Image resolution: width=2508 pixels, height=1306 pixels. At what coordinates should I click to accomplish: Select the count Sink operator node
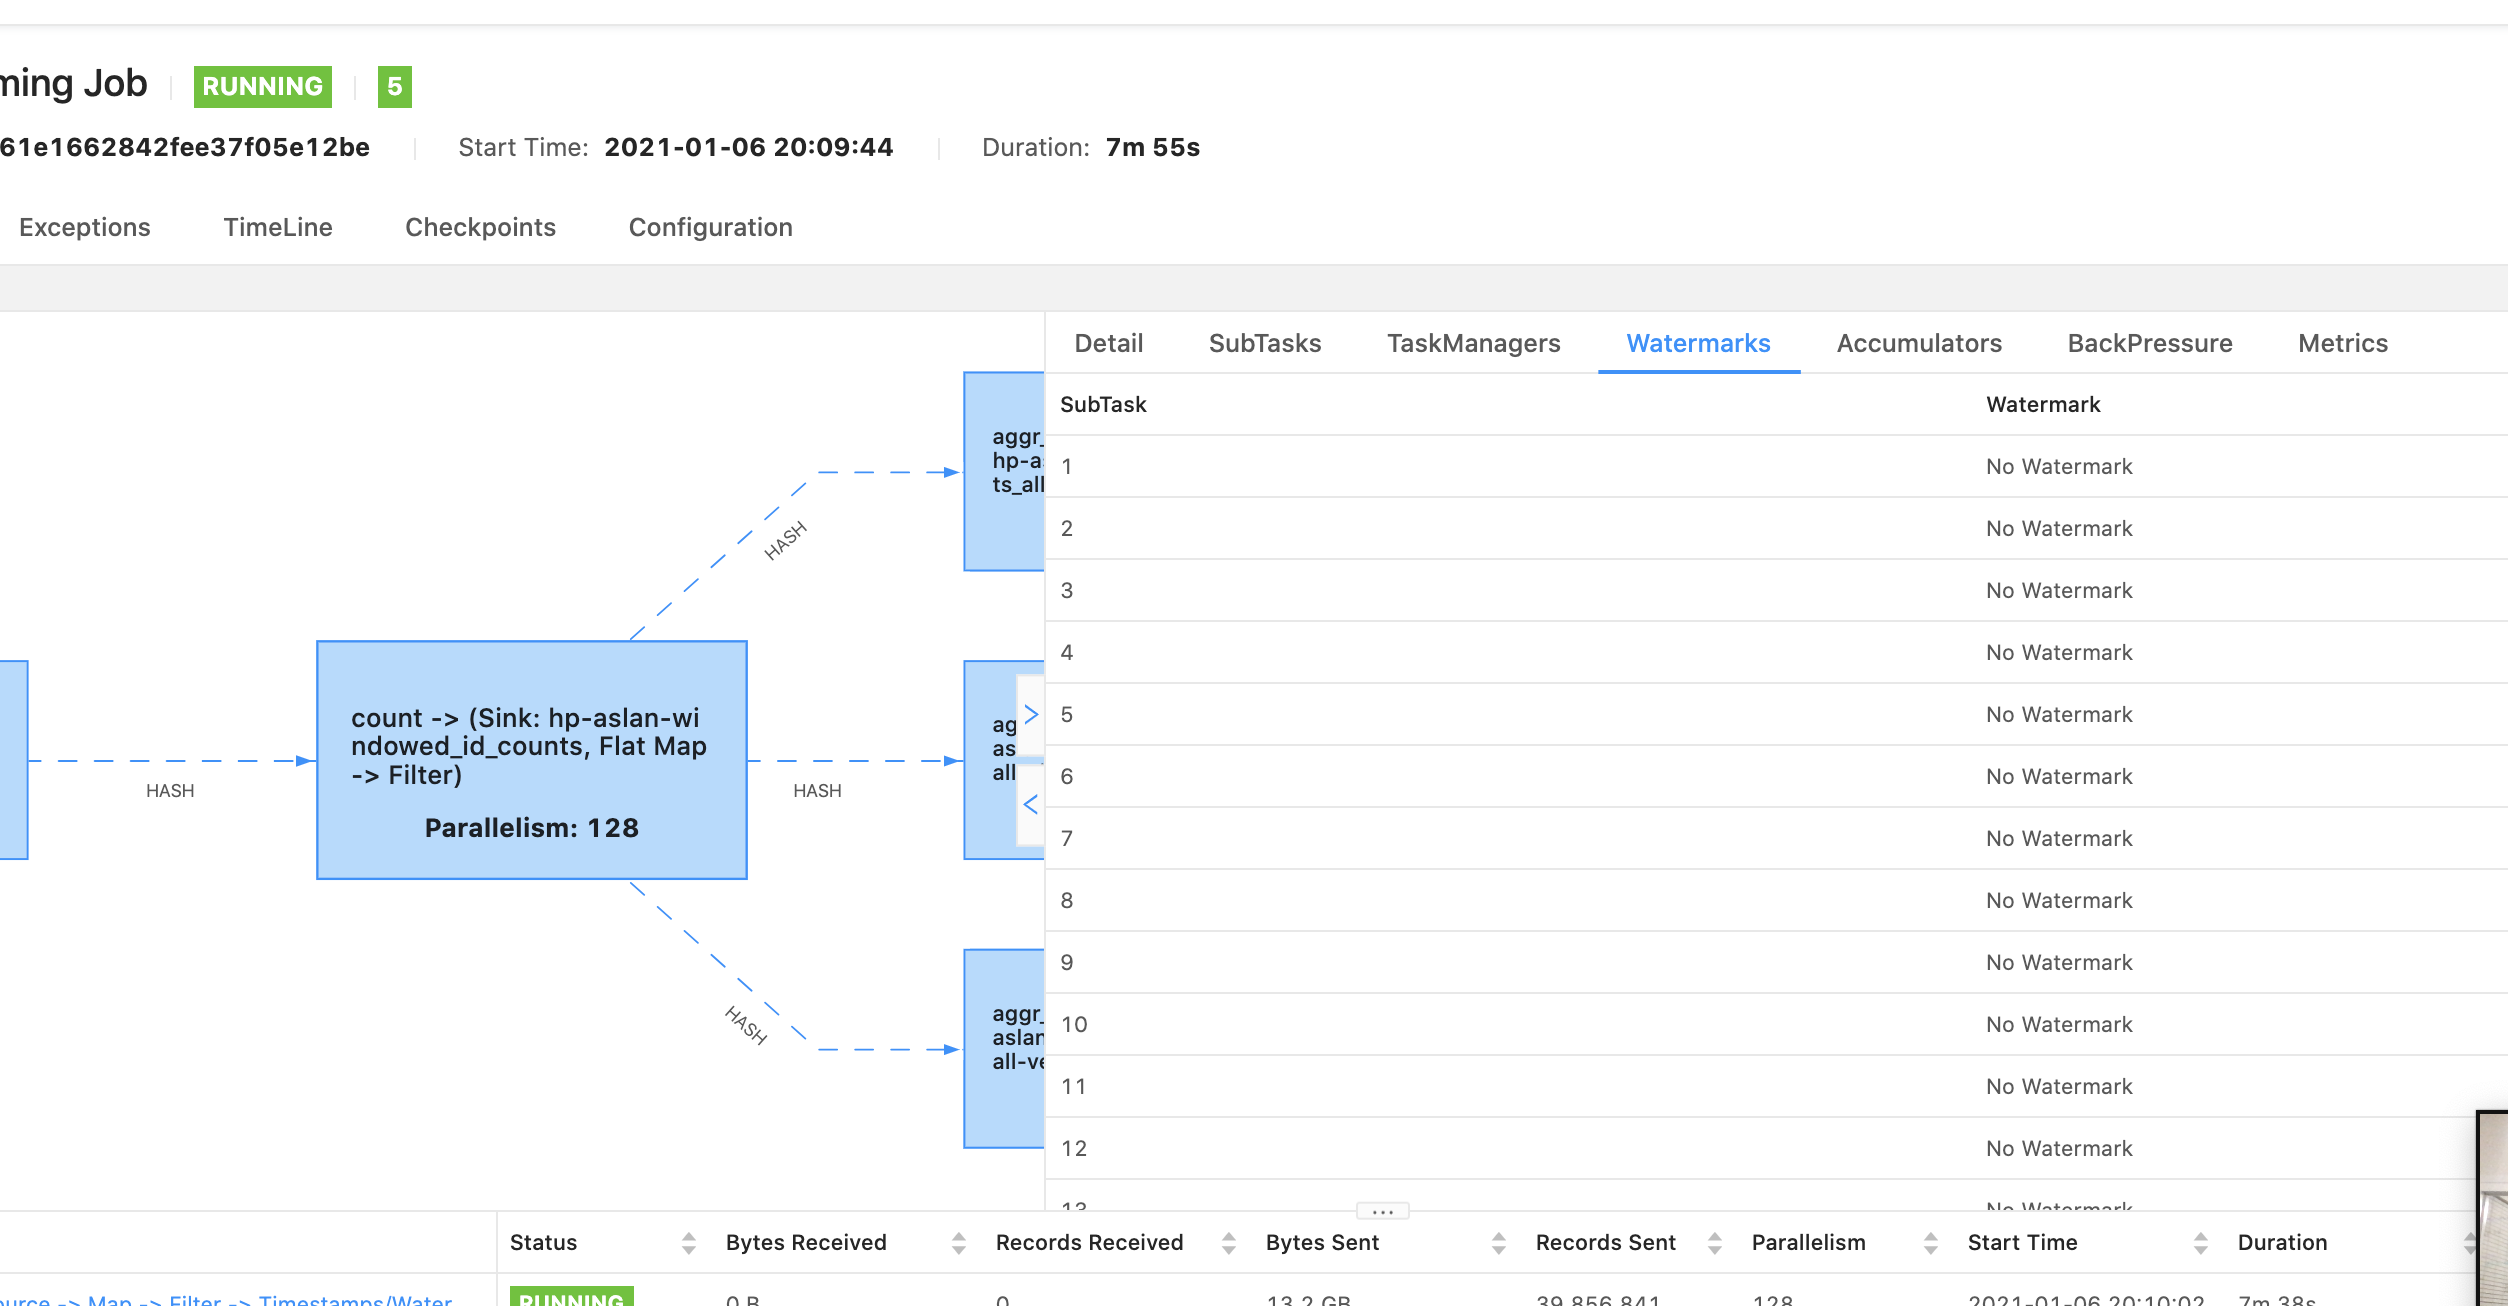531,759
